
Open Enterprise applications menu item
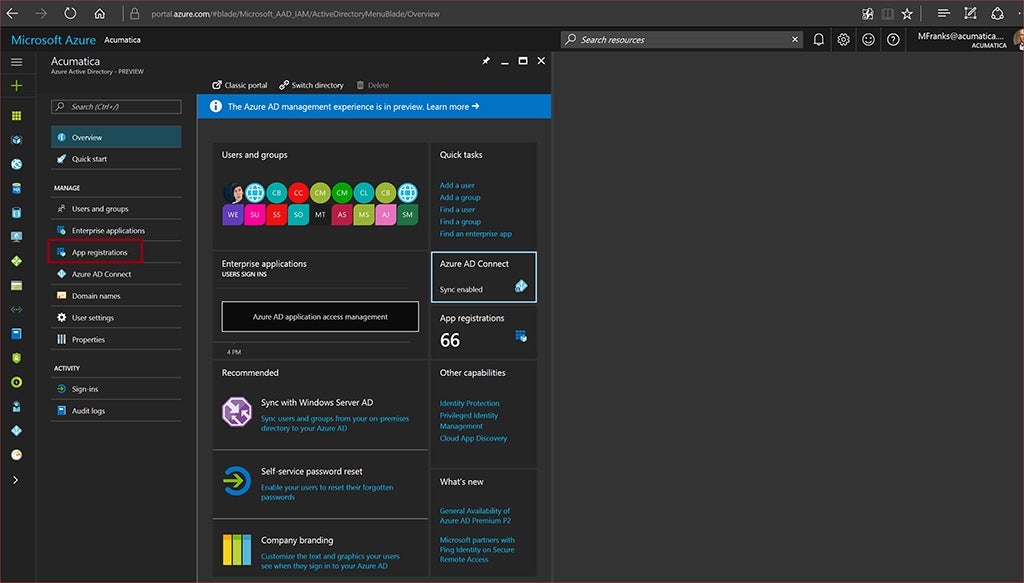coord(116,230)
